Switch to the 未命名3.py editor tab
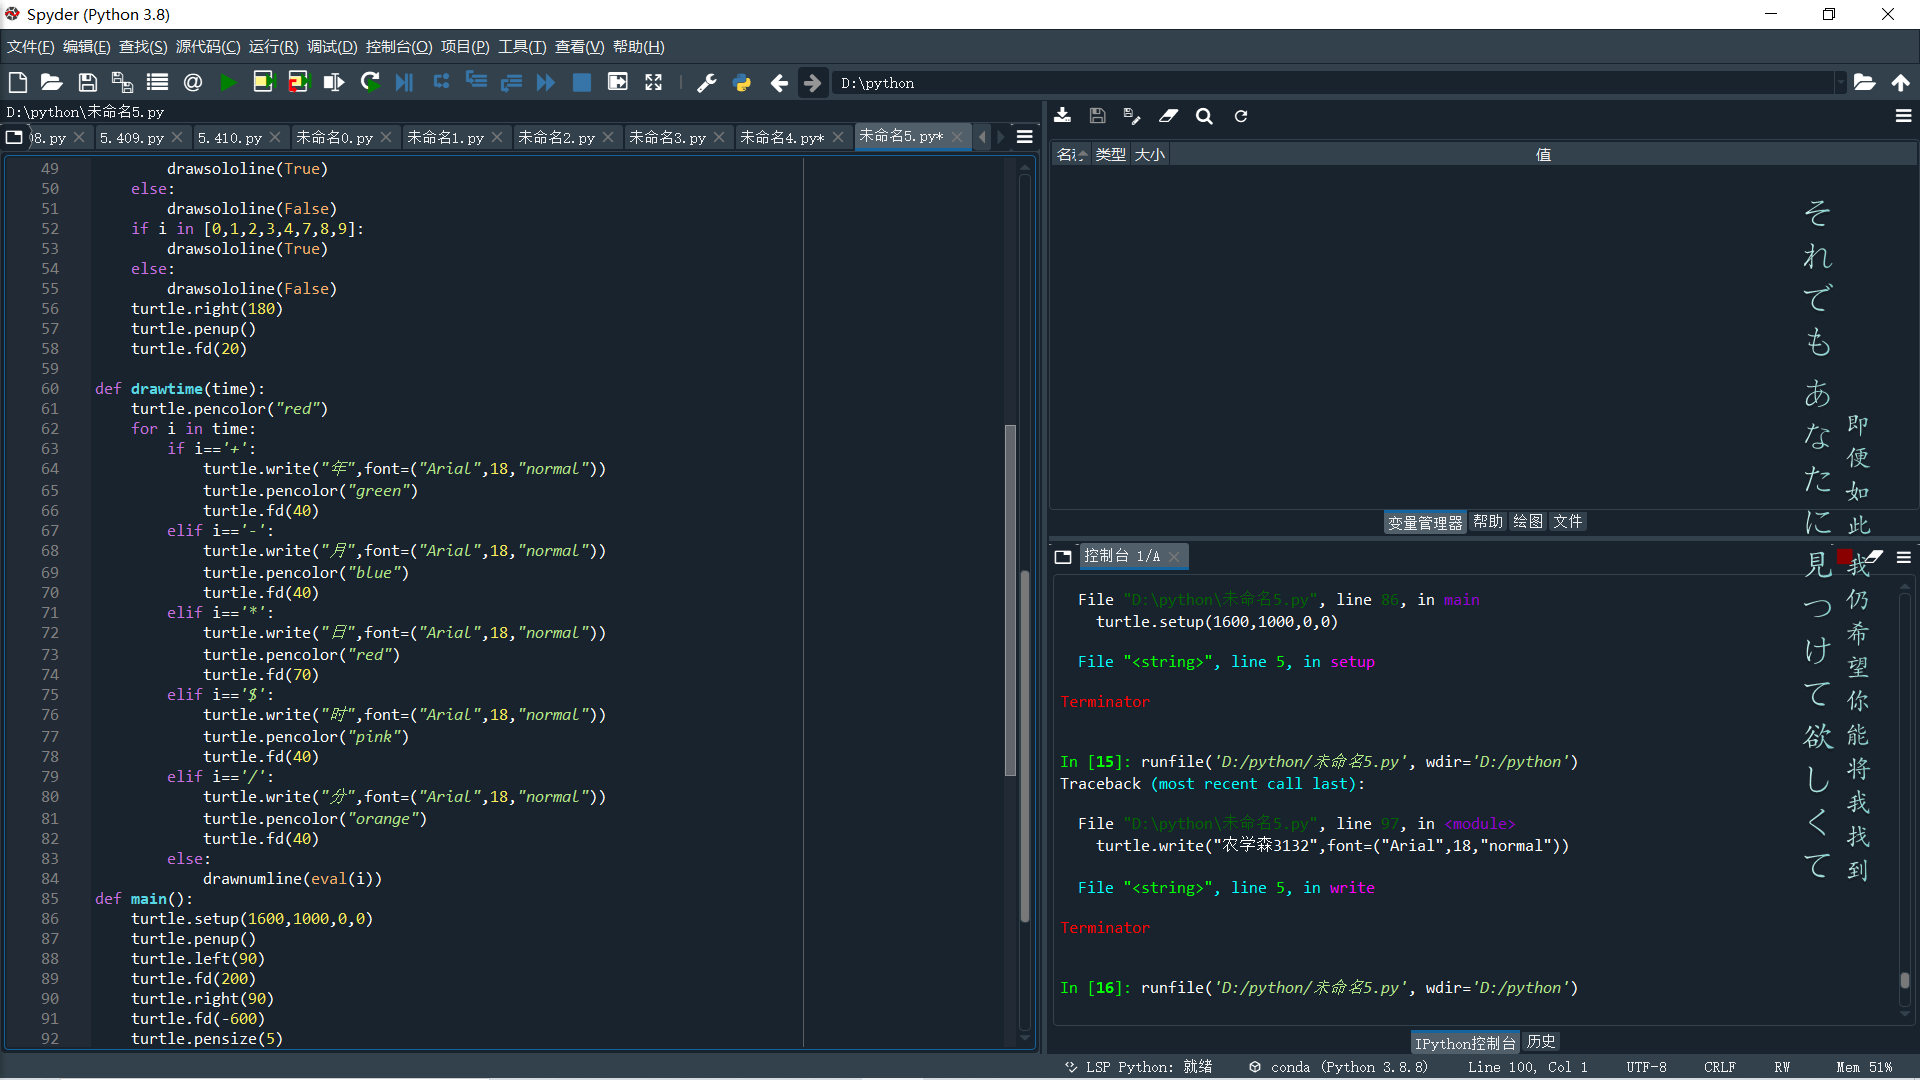 click(667, 138)
